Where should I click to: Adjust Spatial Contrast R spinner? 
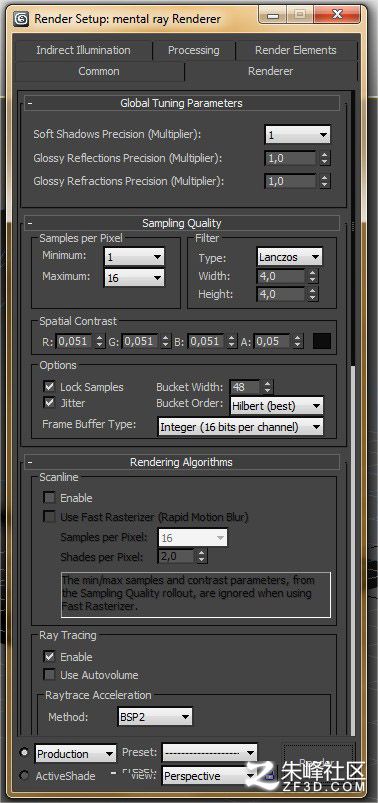[99, 341]
